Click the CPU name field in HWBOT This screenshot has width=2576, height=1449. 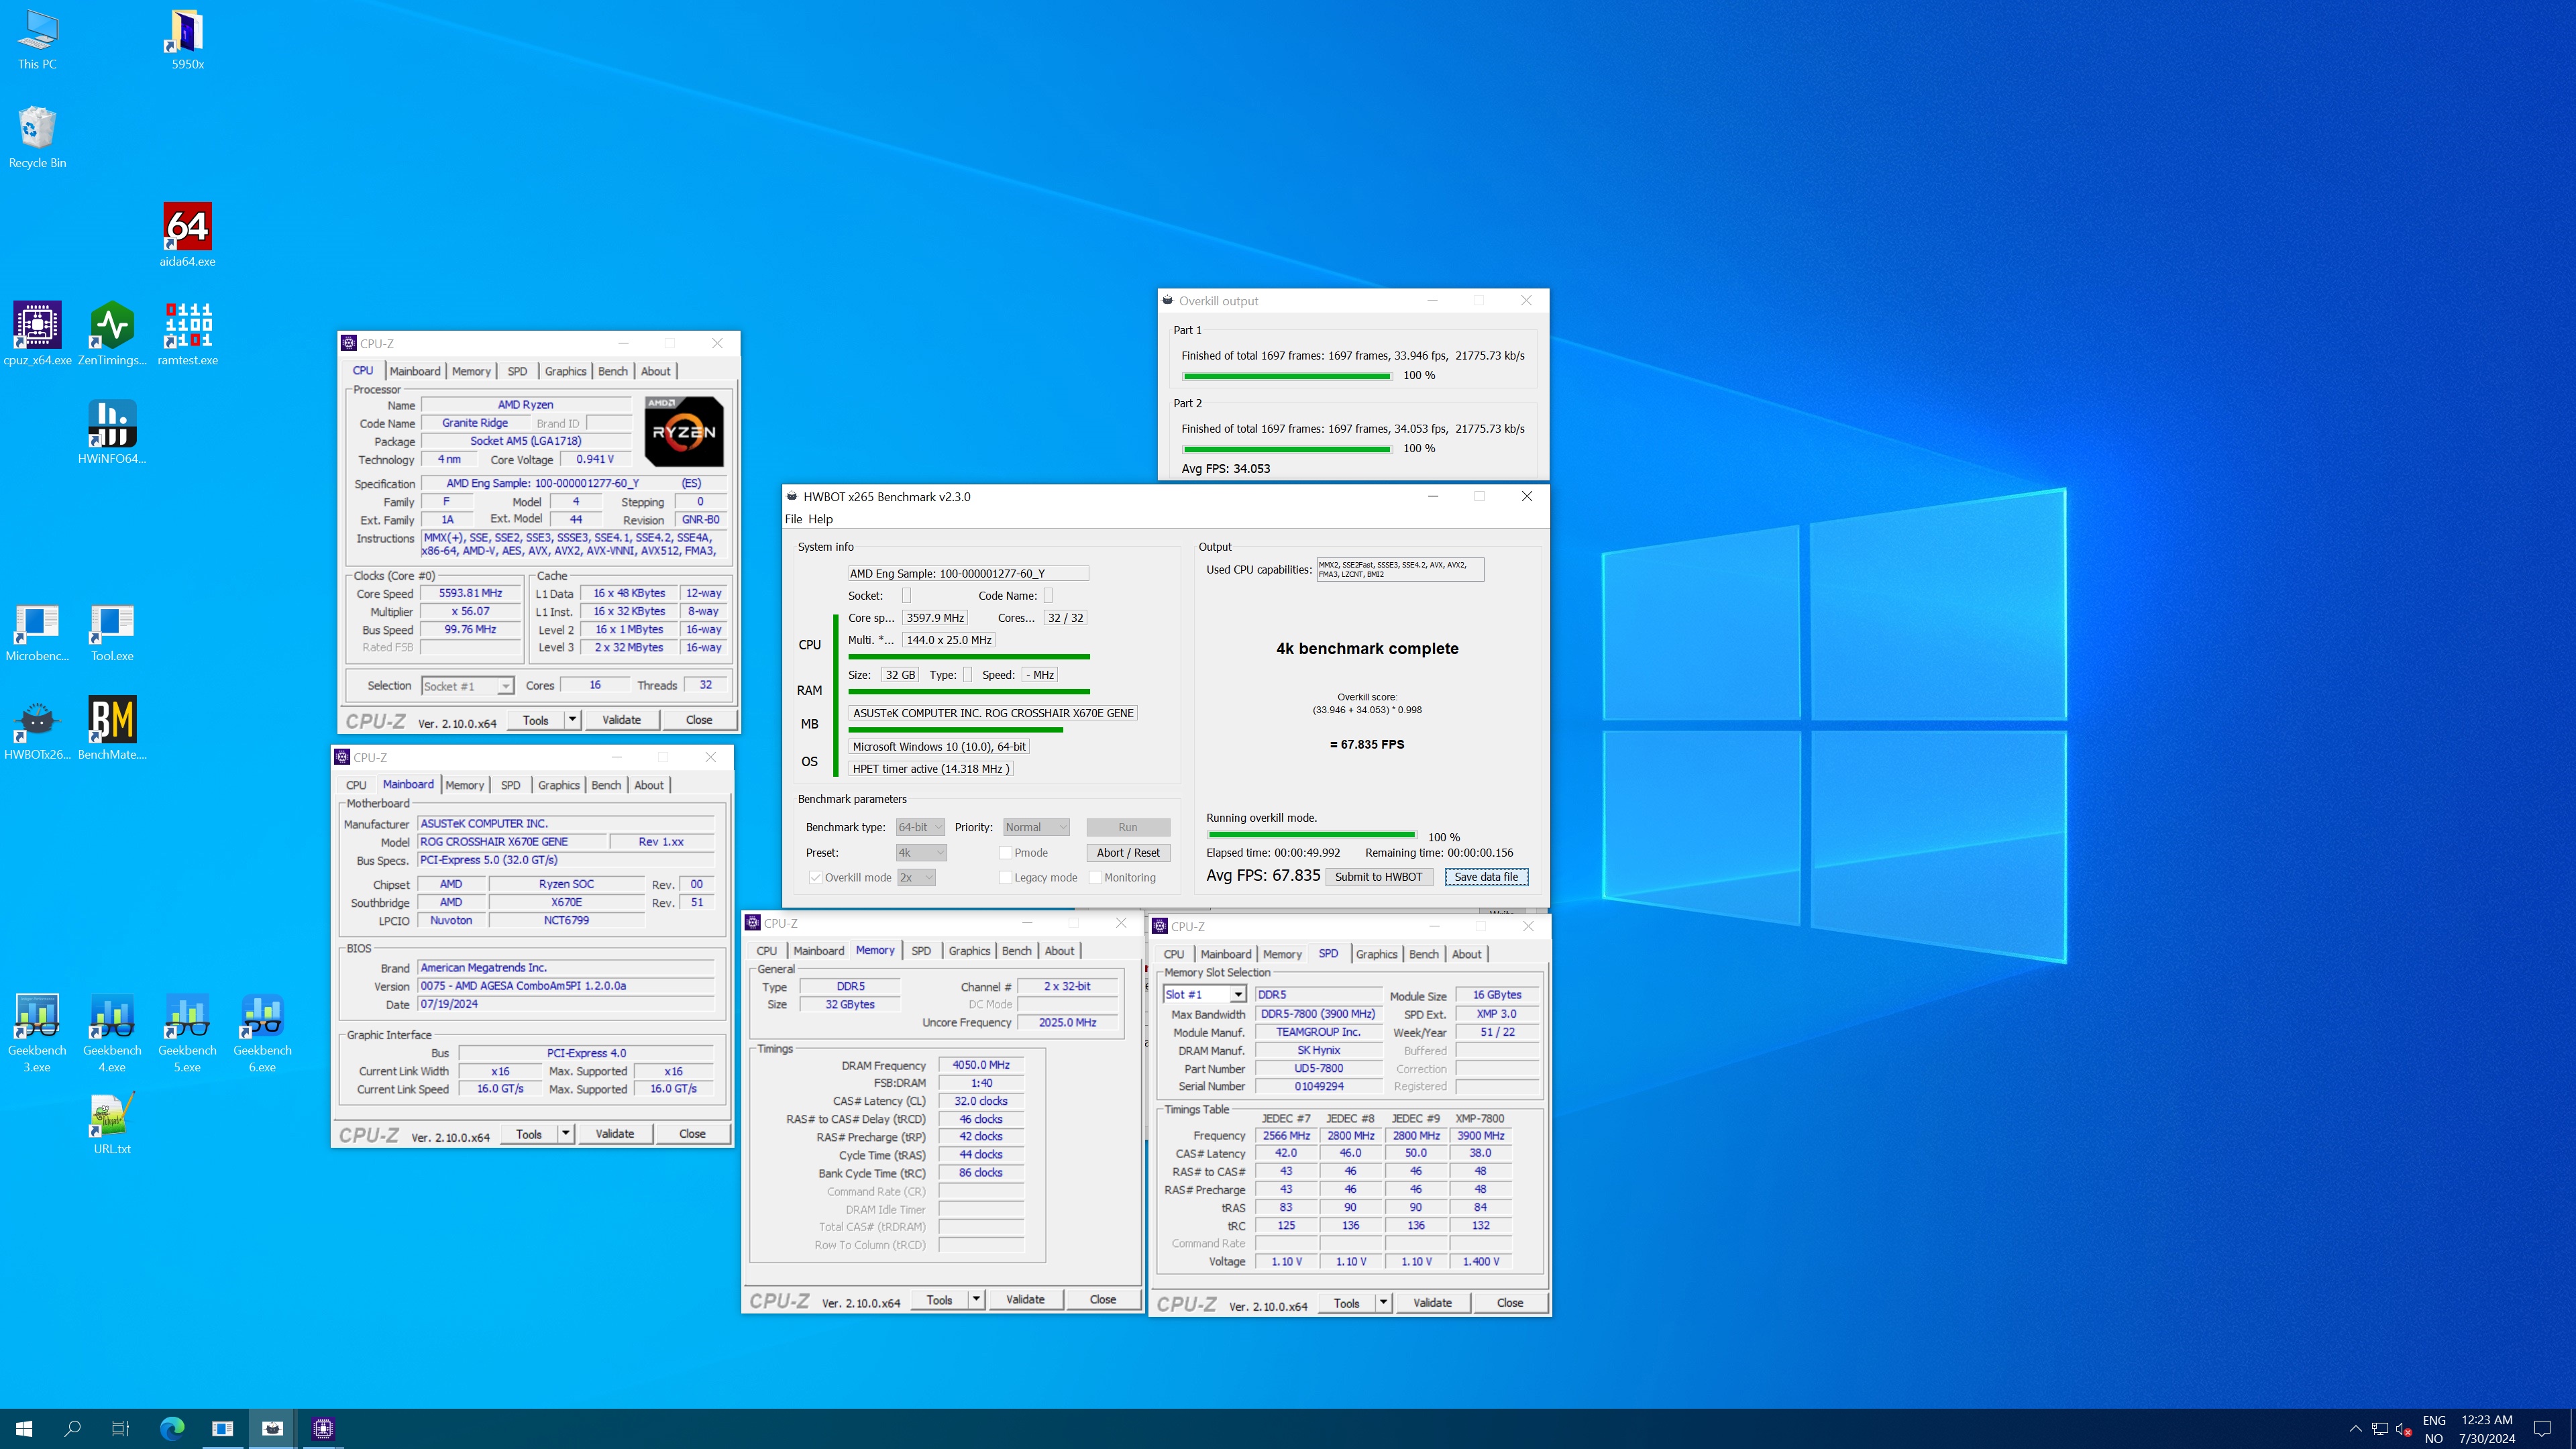coord(968,573)
